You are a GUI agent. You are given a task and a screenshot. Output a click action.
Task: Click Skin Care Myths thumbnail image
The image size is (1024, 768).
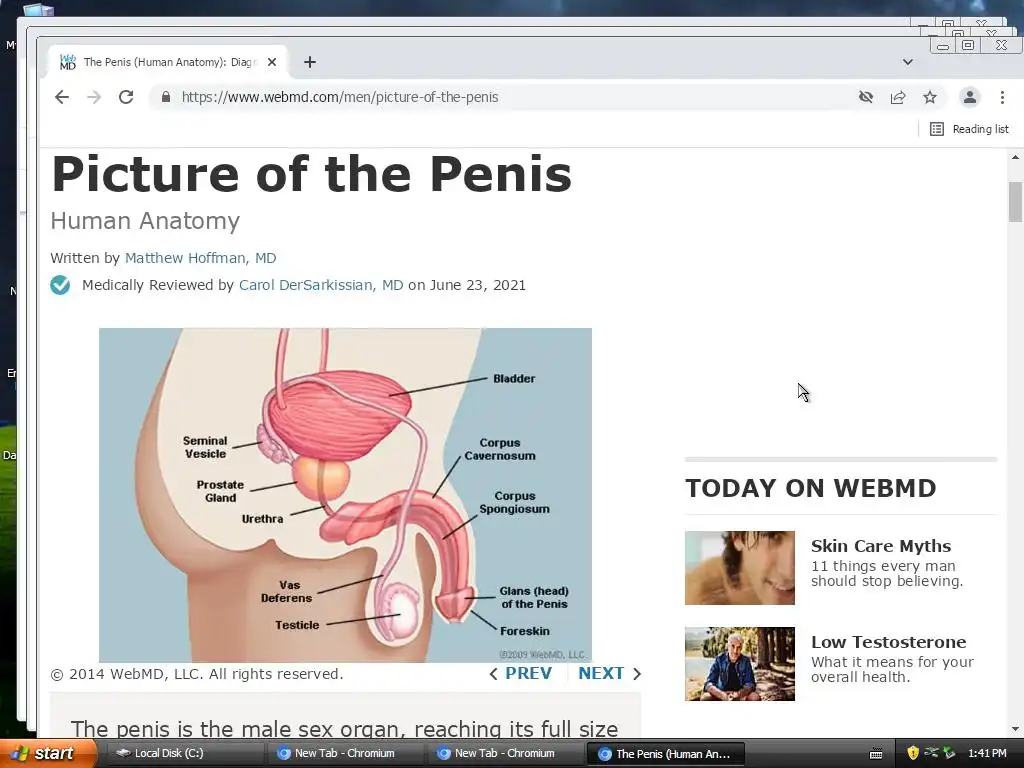point(740,568)
